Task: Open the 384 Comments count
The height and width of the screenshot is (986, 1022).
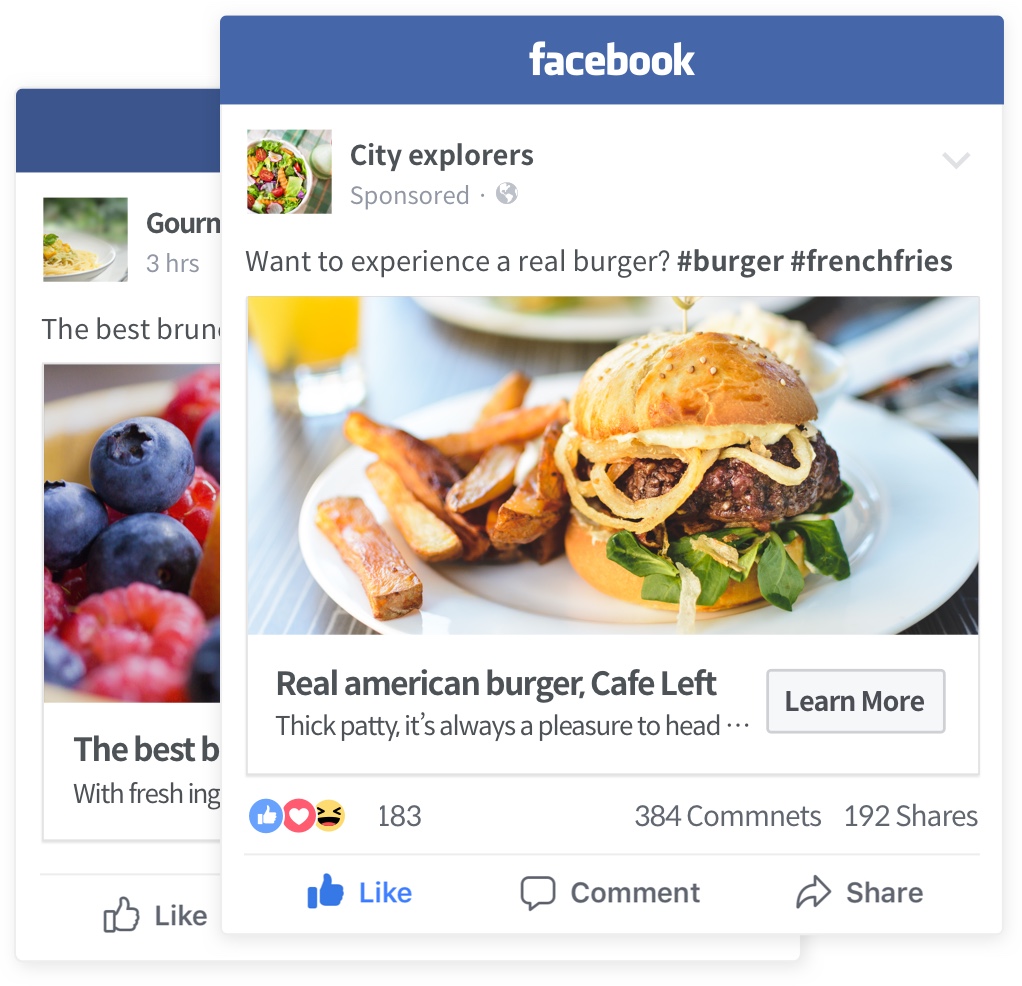Action: click(727, 816)
